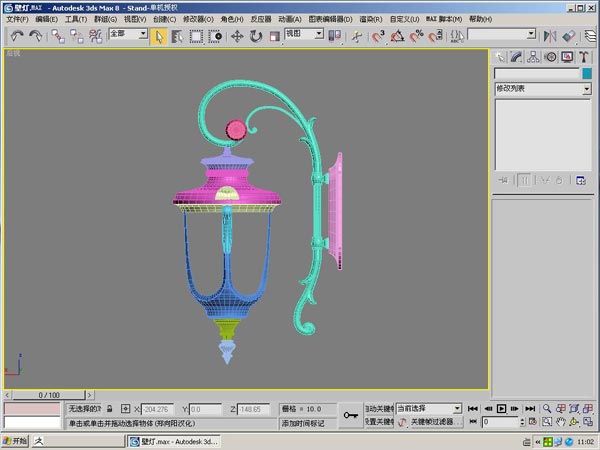This screenshot has width=600, height=450.
Task: Open the 文件(F) menu
Action: coord(17,19)
